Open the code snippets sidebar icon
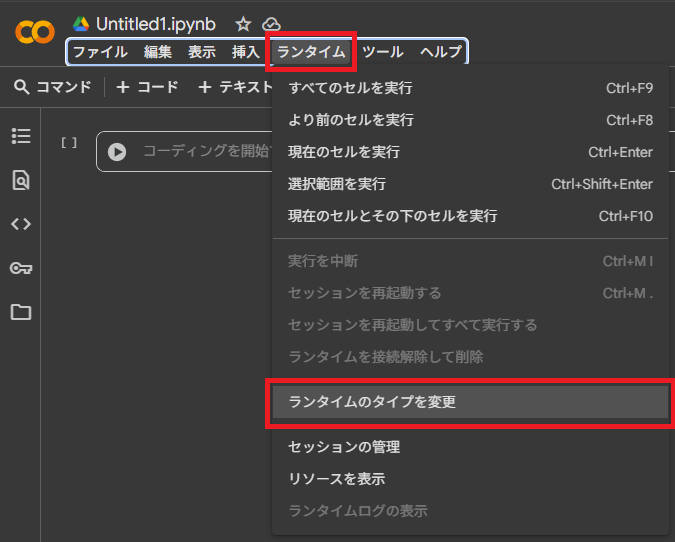 coord(21,224)
